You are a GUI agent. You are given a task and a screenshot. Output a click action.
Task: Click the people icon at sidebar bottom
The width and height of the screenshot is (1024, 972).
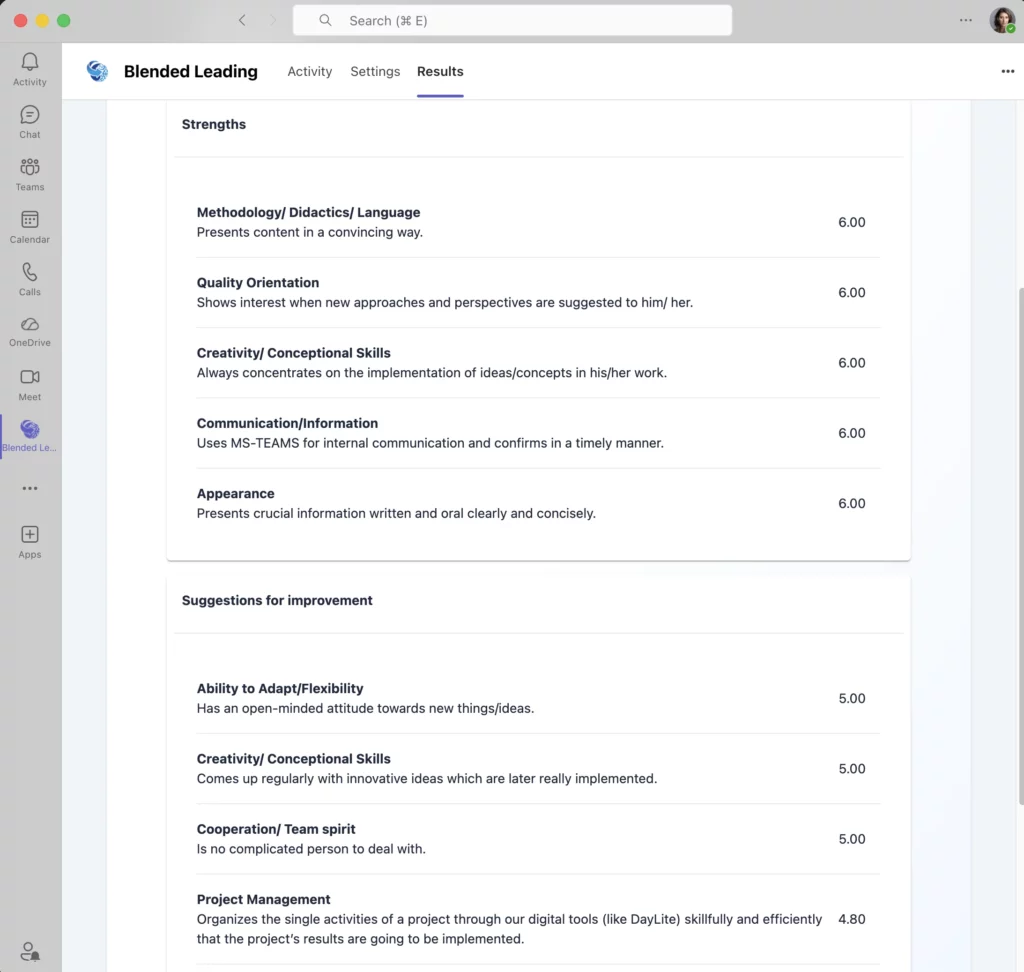click(30, 951)
